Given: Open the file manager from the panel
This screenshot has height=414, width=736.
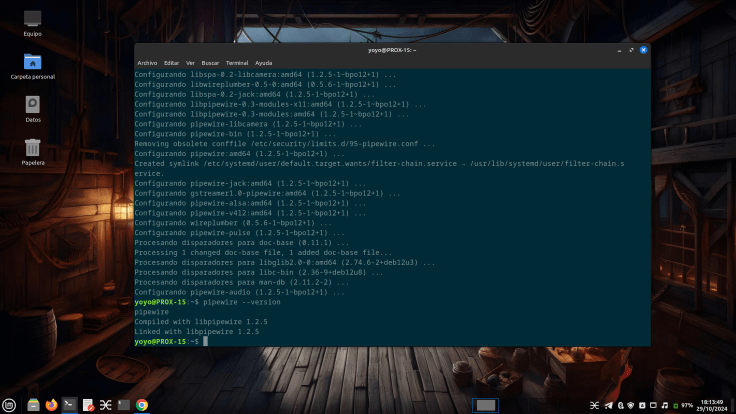Looking at the screenshot, I should (x=33, y=405).
